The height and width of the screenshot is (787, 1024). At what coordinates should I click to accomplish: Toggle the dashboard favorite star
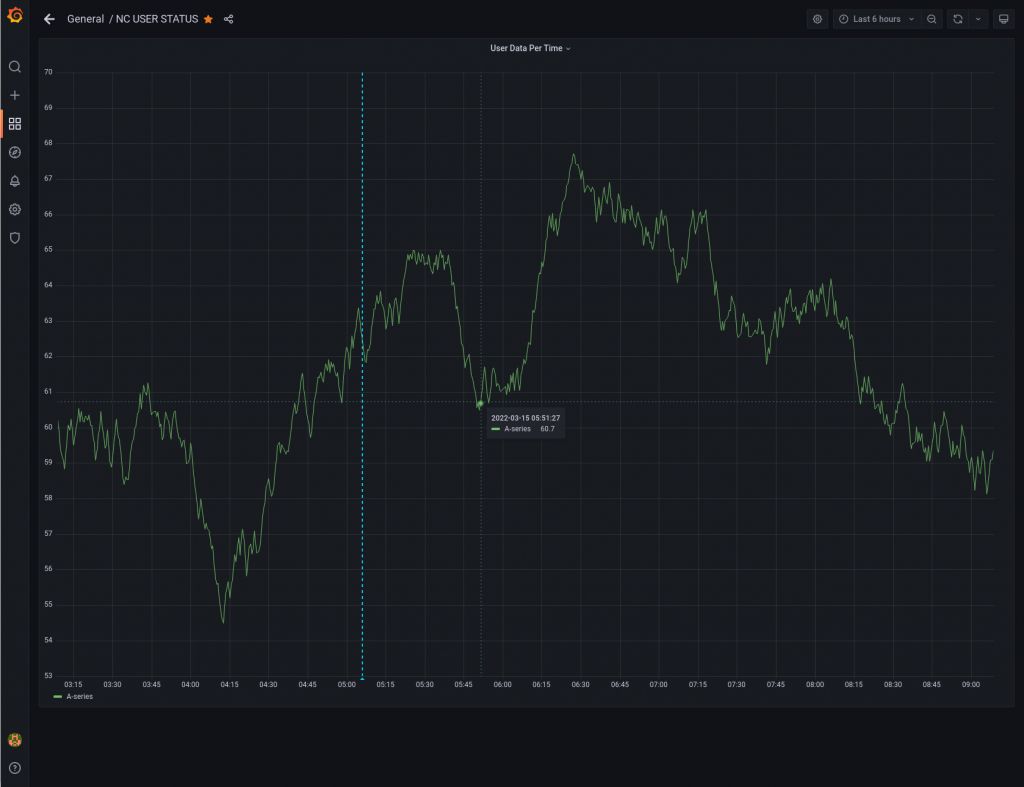click(x=207, y=18)
